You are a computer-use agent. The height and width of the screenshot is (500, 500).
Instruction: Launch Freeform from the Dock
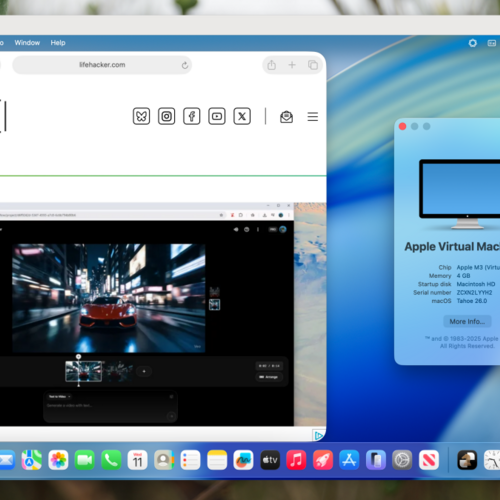(243, 460)
